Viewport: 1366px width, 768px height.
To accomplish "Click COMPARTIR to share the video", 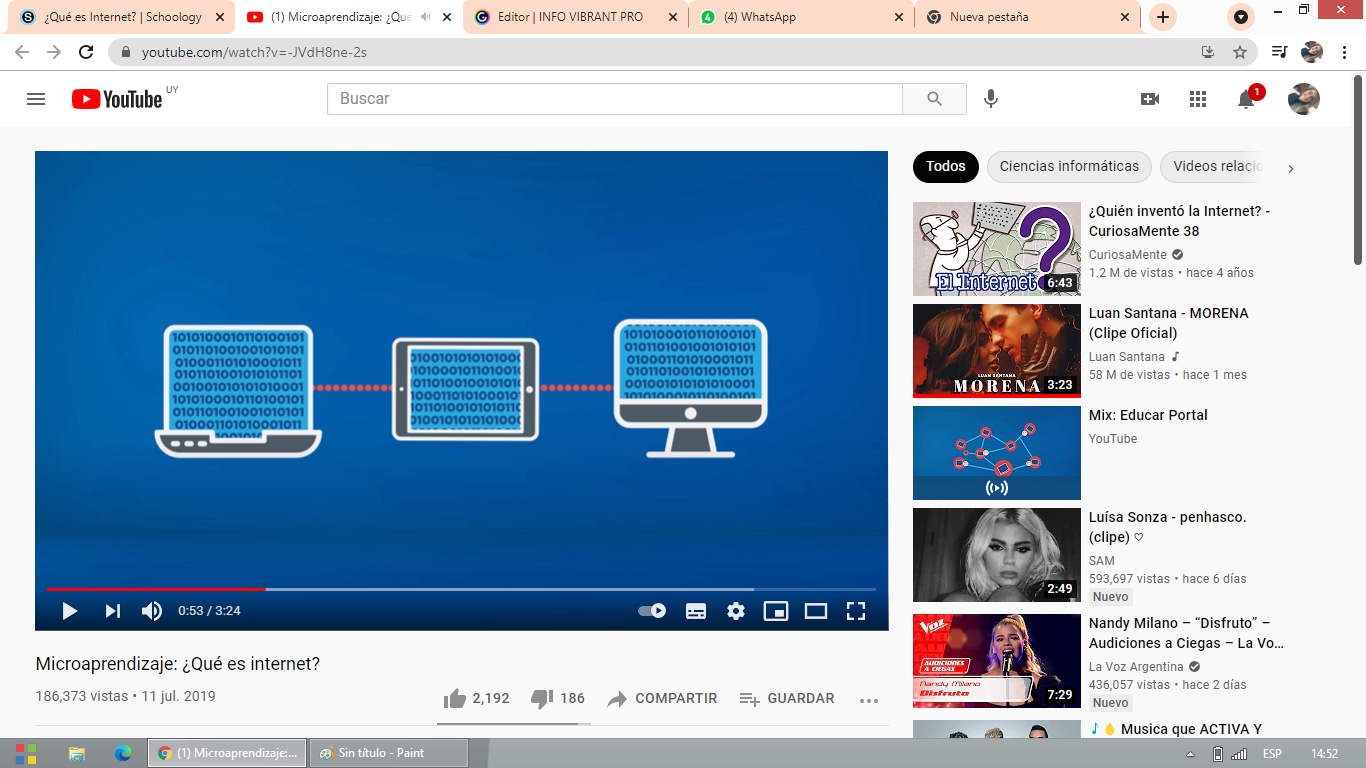I will [662, 698].
